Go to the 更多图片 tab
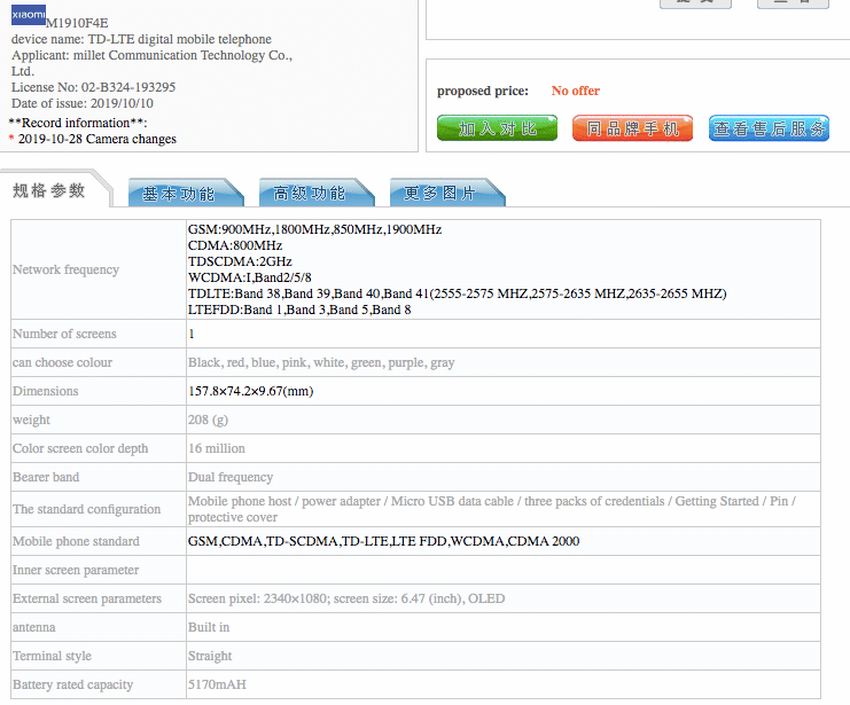850x705 pixels. pos(440,193)
